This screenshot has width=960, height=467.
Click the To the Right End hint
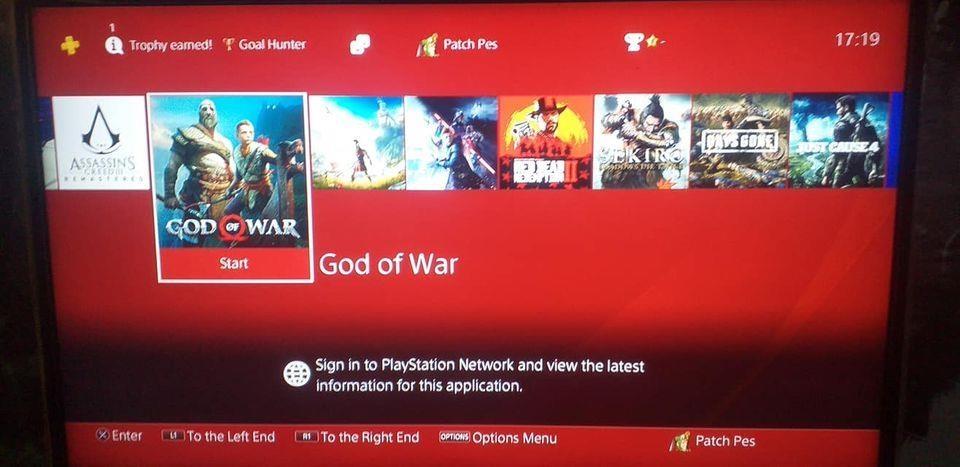[x=357, y=438]
